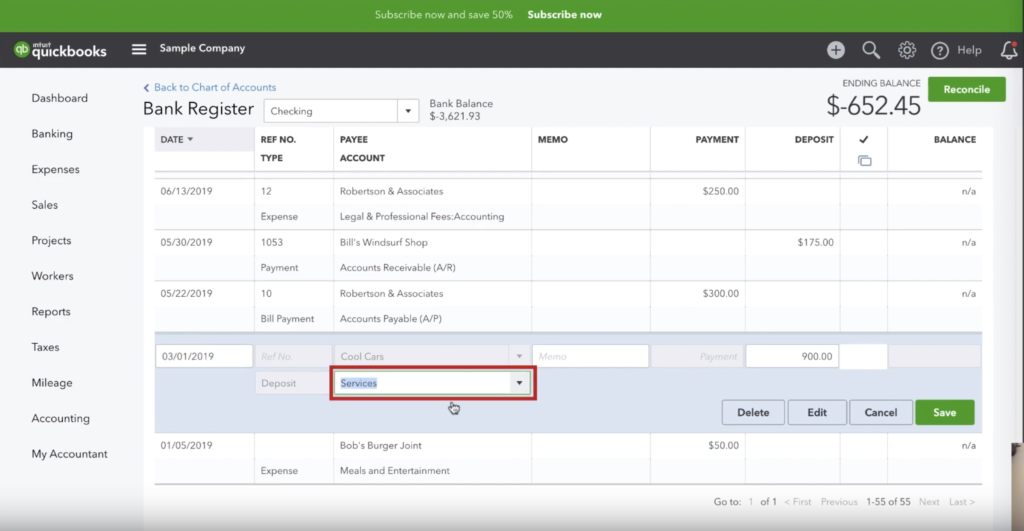The width and height of the screenshot is (1024, 531).
Task: Select the 05/22/2019 Robertson & Associates row
Action: tap(568, 306)
